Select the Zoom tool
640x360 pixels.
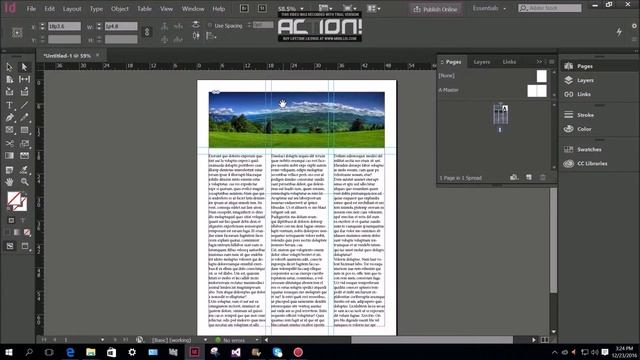(24, 182)
